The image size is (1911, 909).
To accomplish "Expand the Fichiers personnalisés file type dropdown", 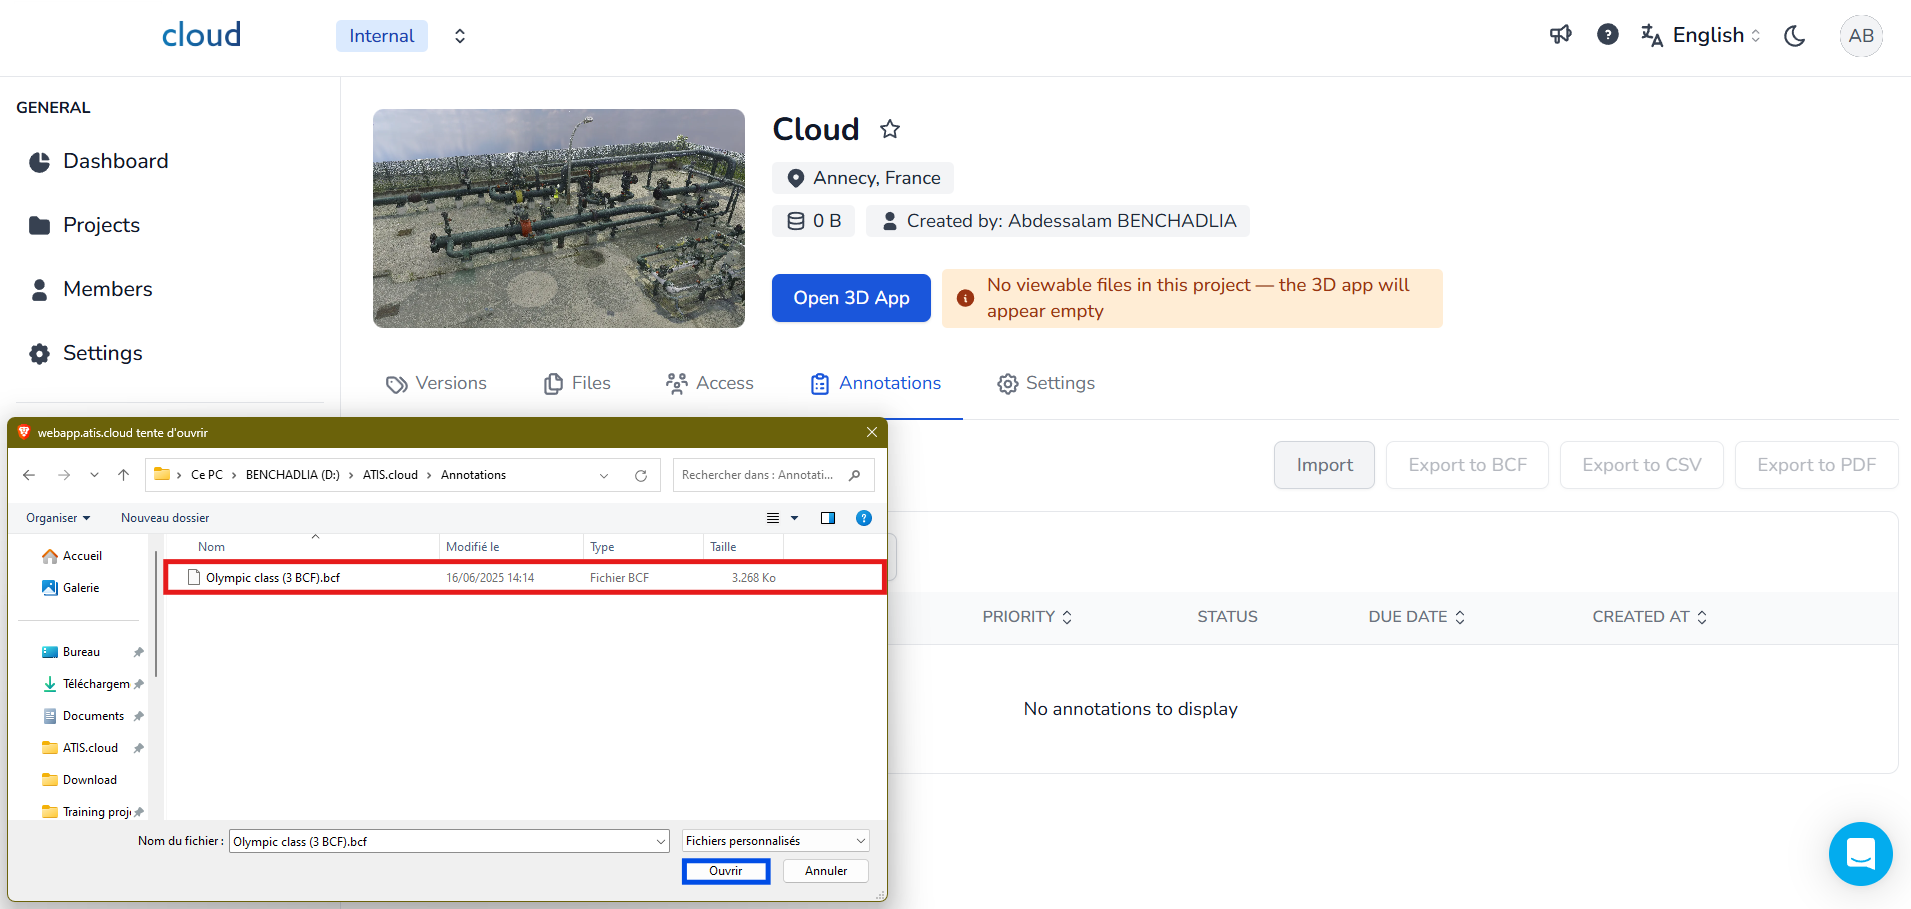I will (x=775, y=841).
